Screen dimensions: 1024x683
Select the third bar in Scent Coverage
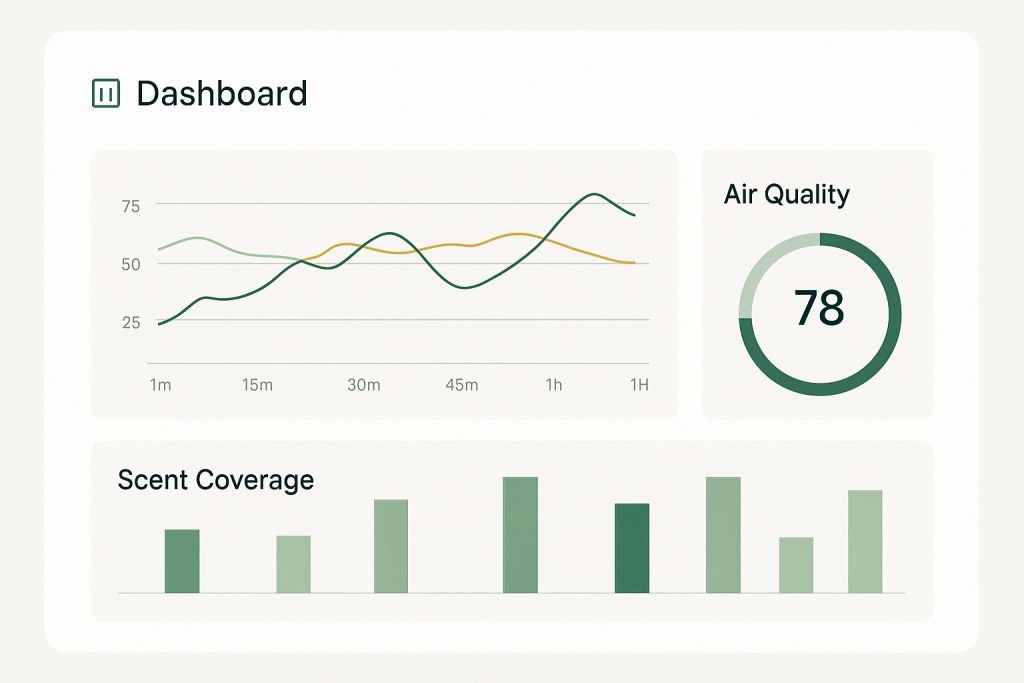pos(391,546)
